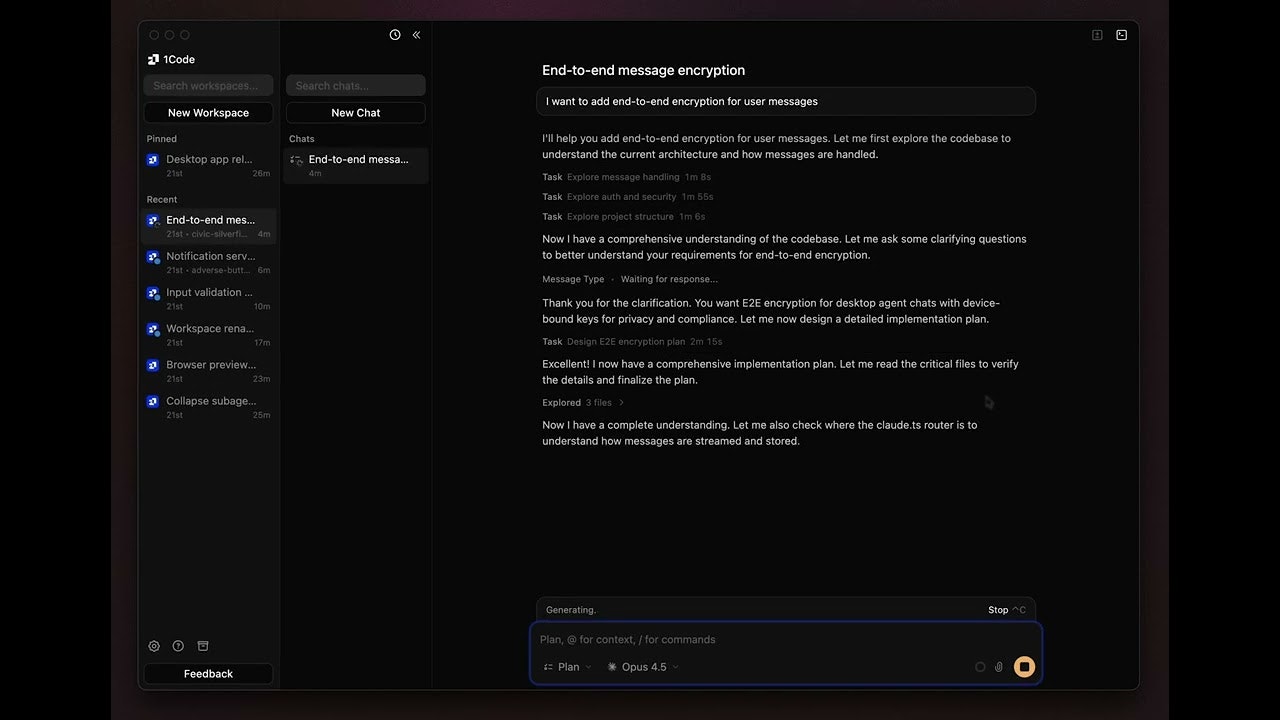Click the archive icon in the bottom sidebar
1280x720 pixels.
203,646
